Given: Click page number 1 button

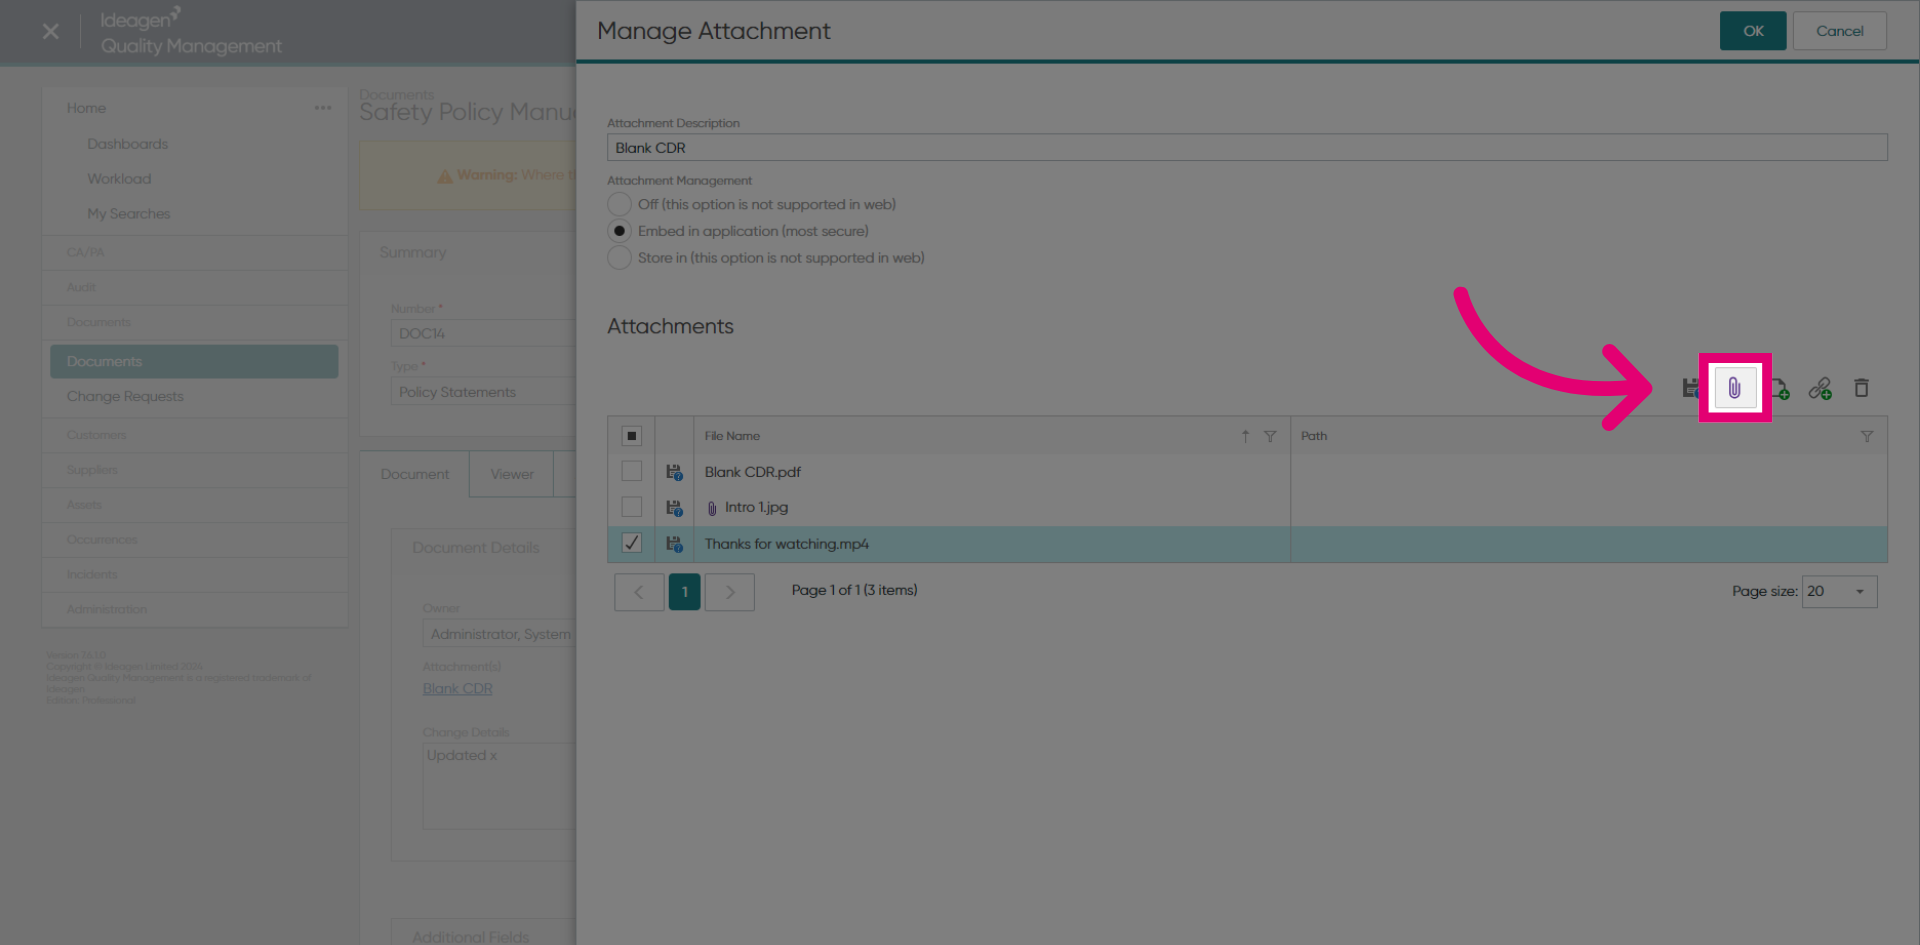Looking at the screenshot, I should pos(684,592).
